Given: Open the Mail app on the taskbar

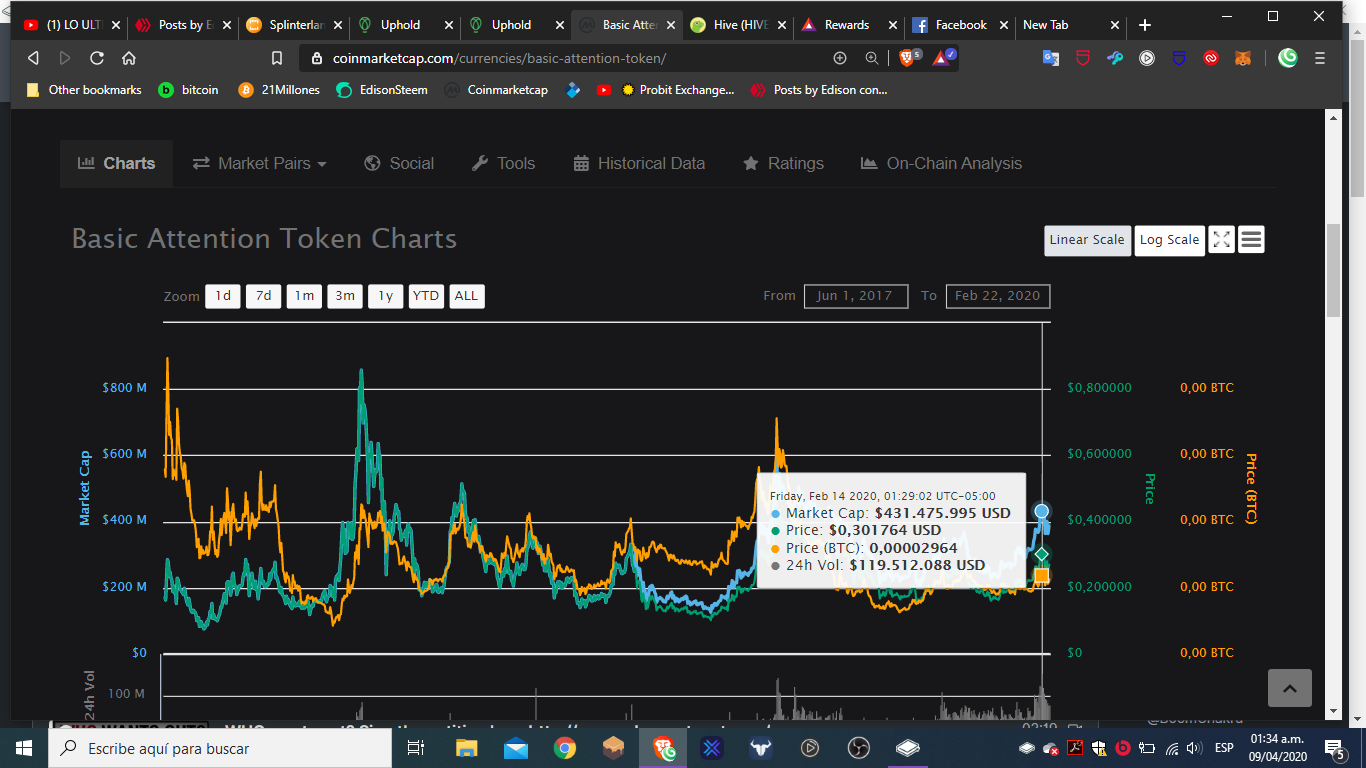Looking at the screenshot, I should [x=515, y=748].
